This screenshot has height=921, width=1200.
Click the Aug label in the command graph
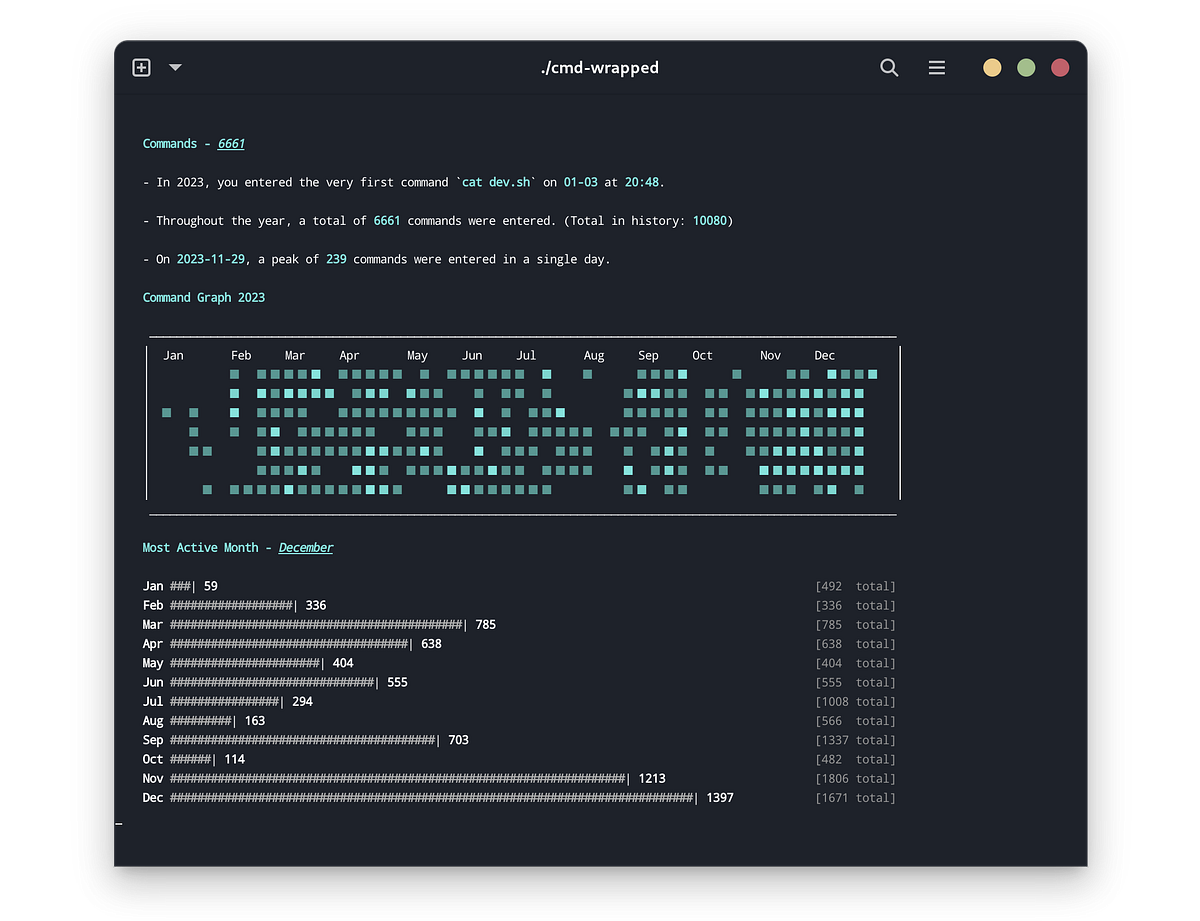pos(594,355)
